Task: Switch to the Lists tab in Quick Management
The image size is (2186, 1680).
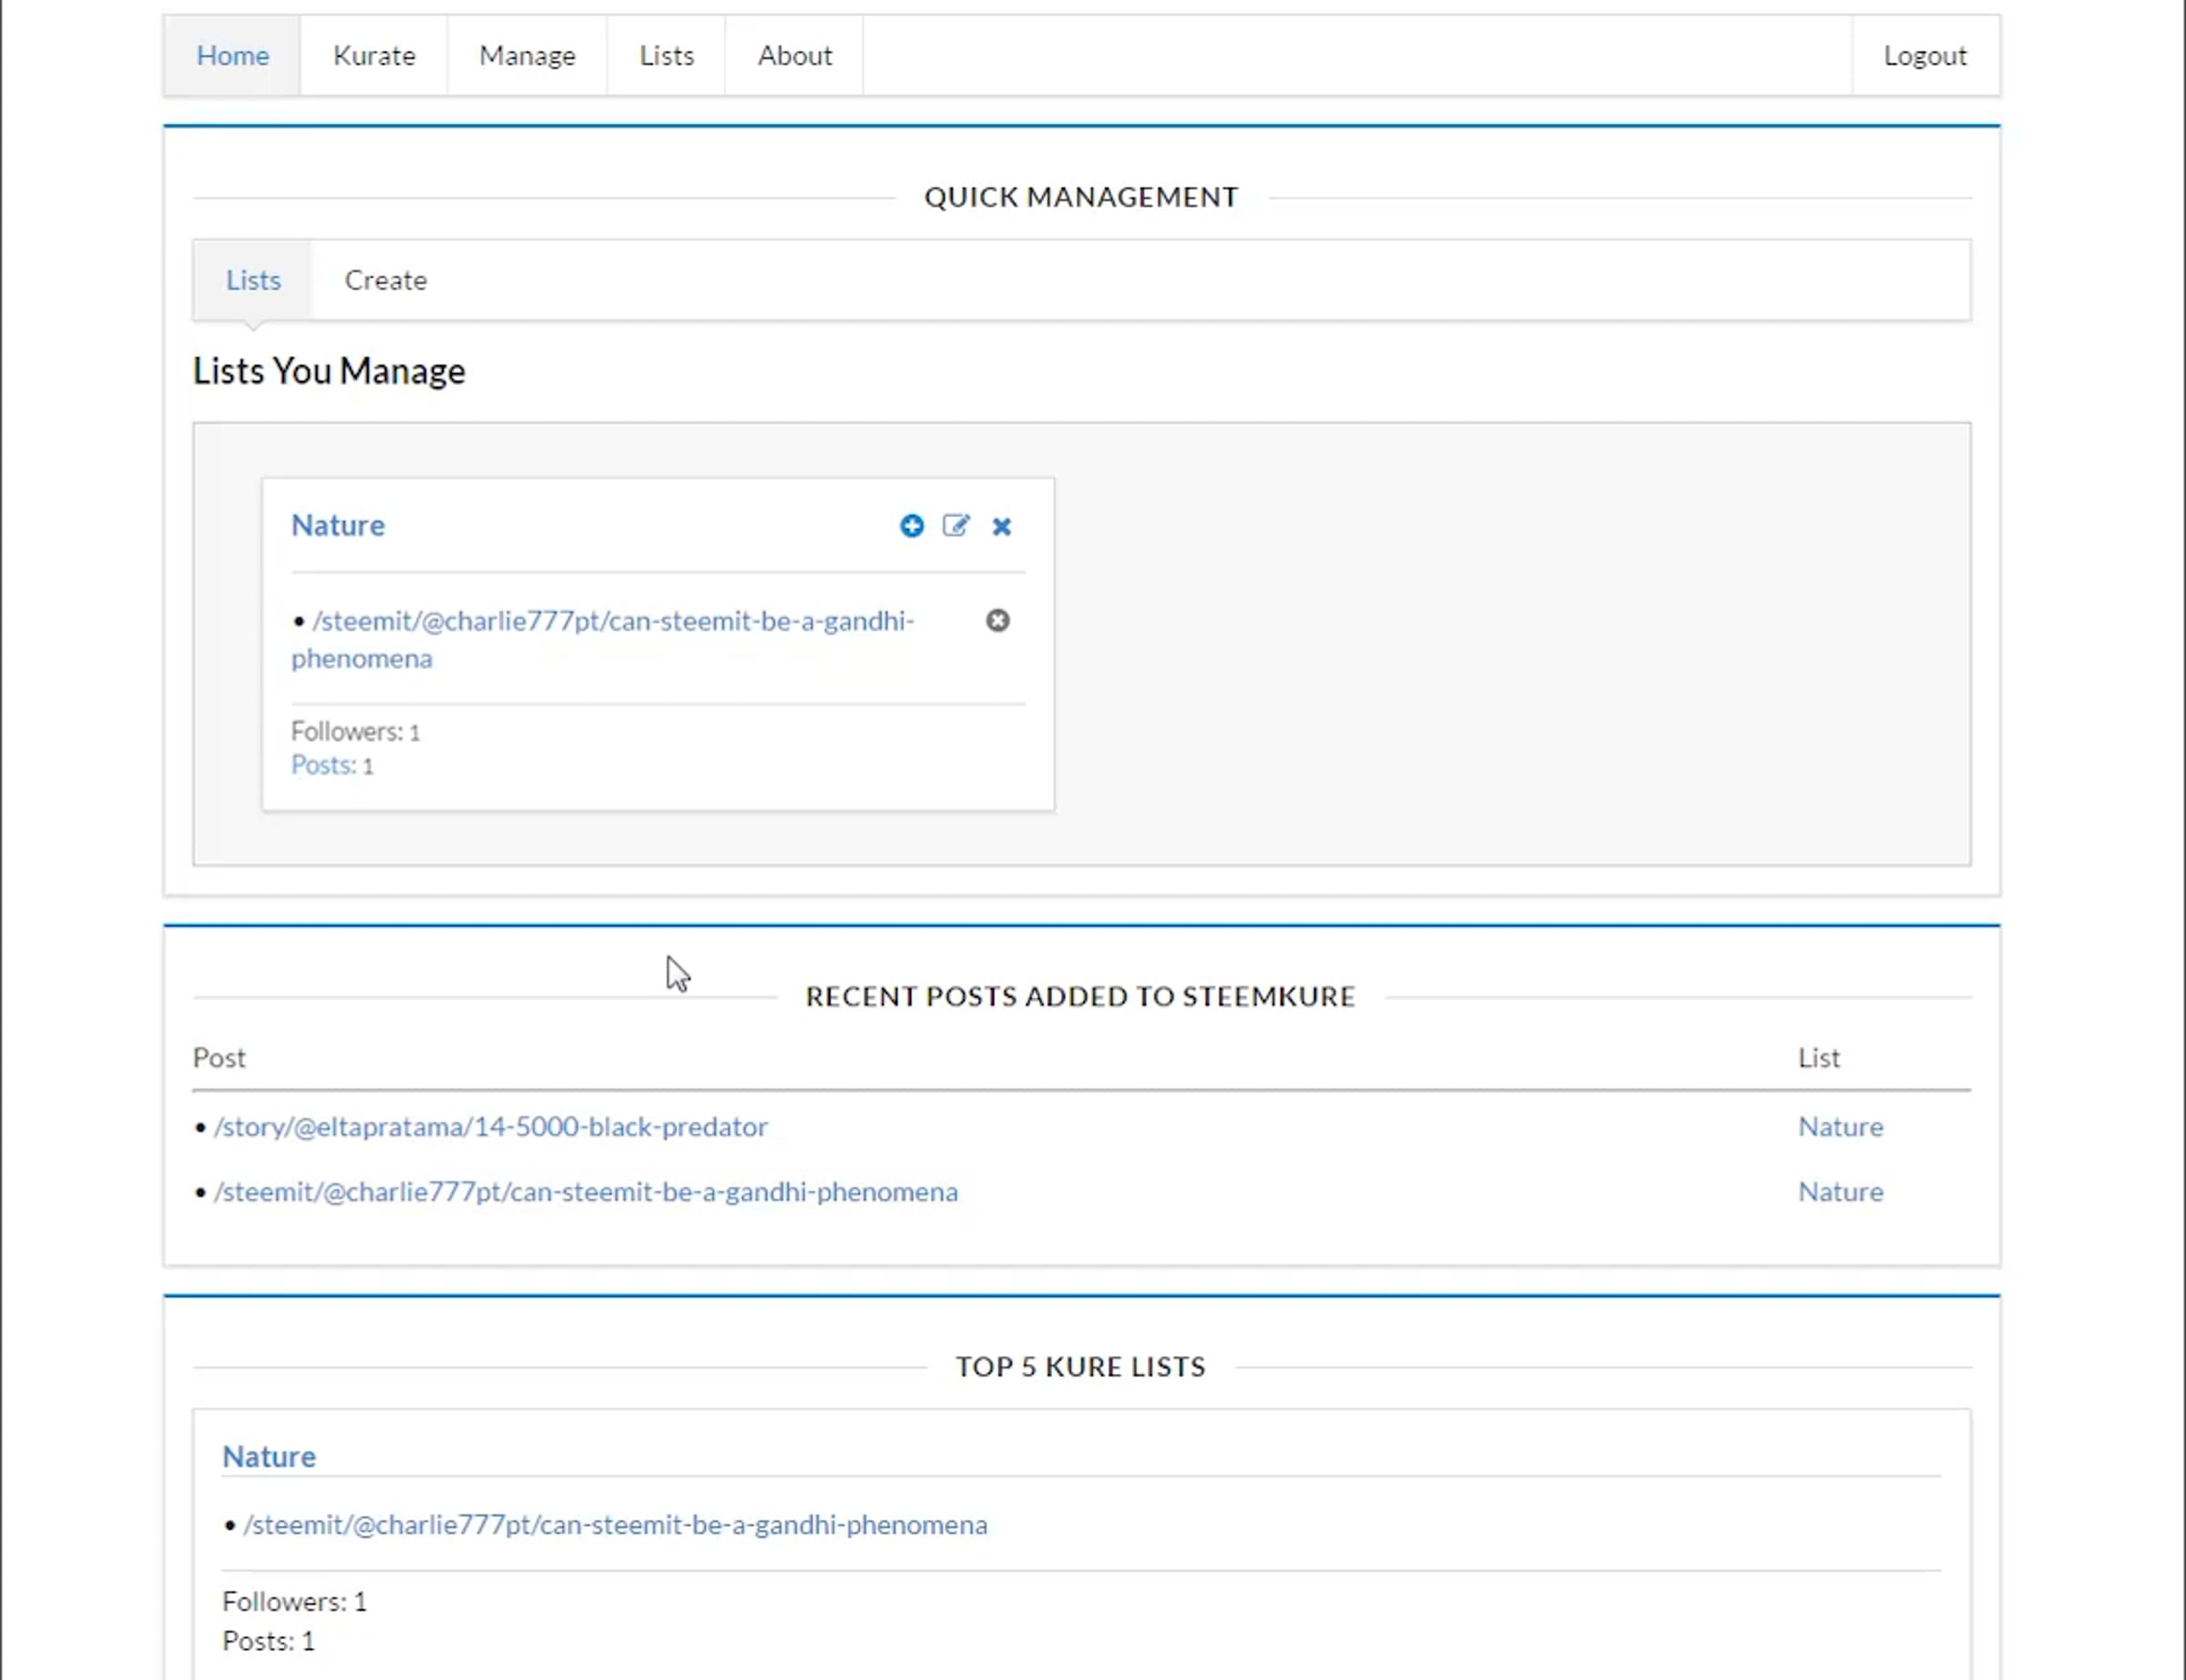Action: (x=253, y=280)
